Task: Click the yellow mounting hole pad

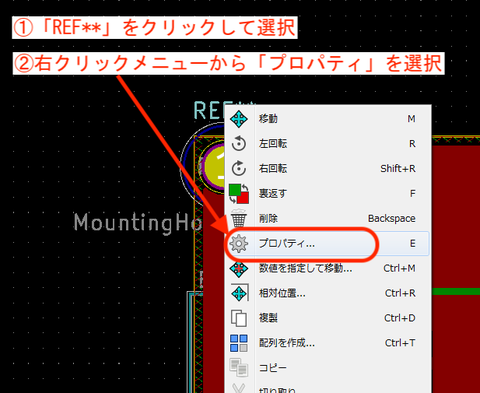Action: pyautogui.click(x=215, y=167)
